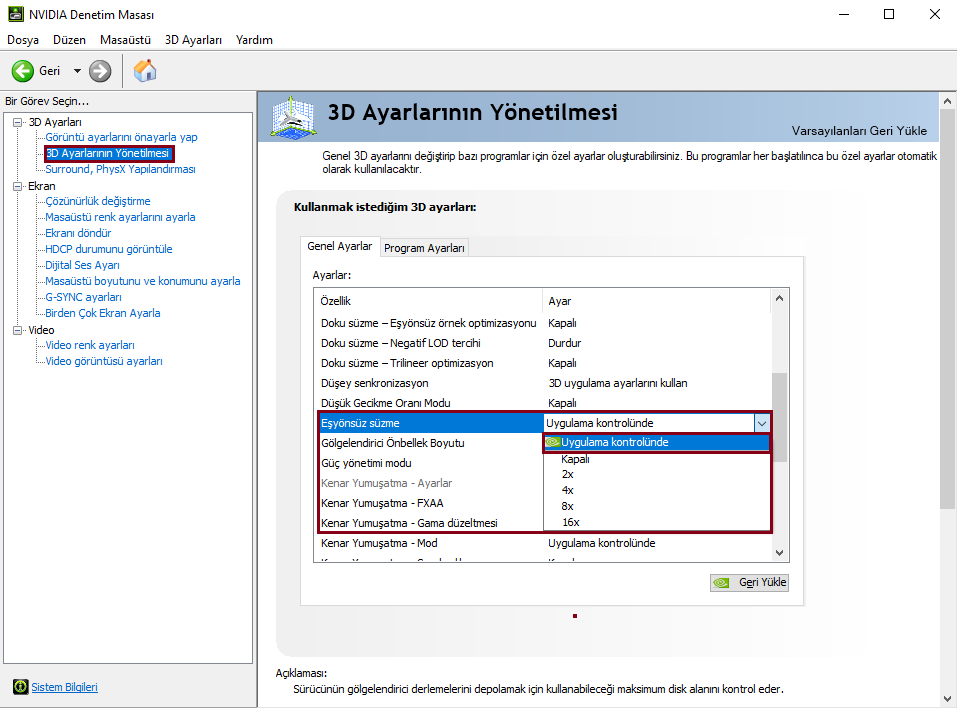Open Masaüstü renk ayarlarını ayarla

[120, 217]
